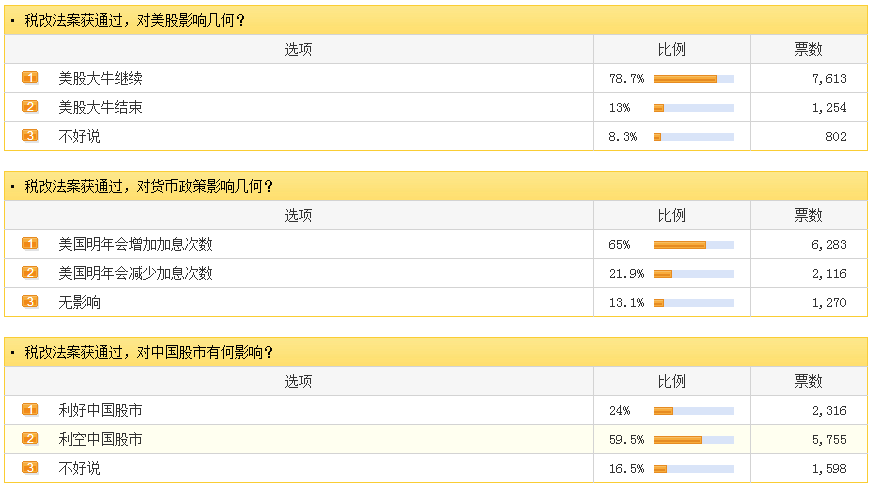Click the 65% progress bar
This screenshot has width=872, height=487.
pos(693,245)
